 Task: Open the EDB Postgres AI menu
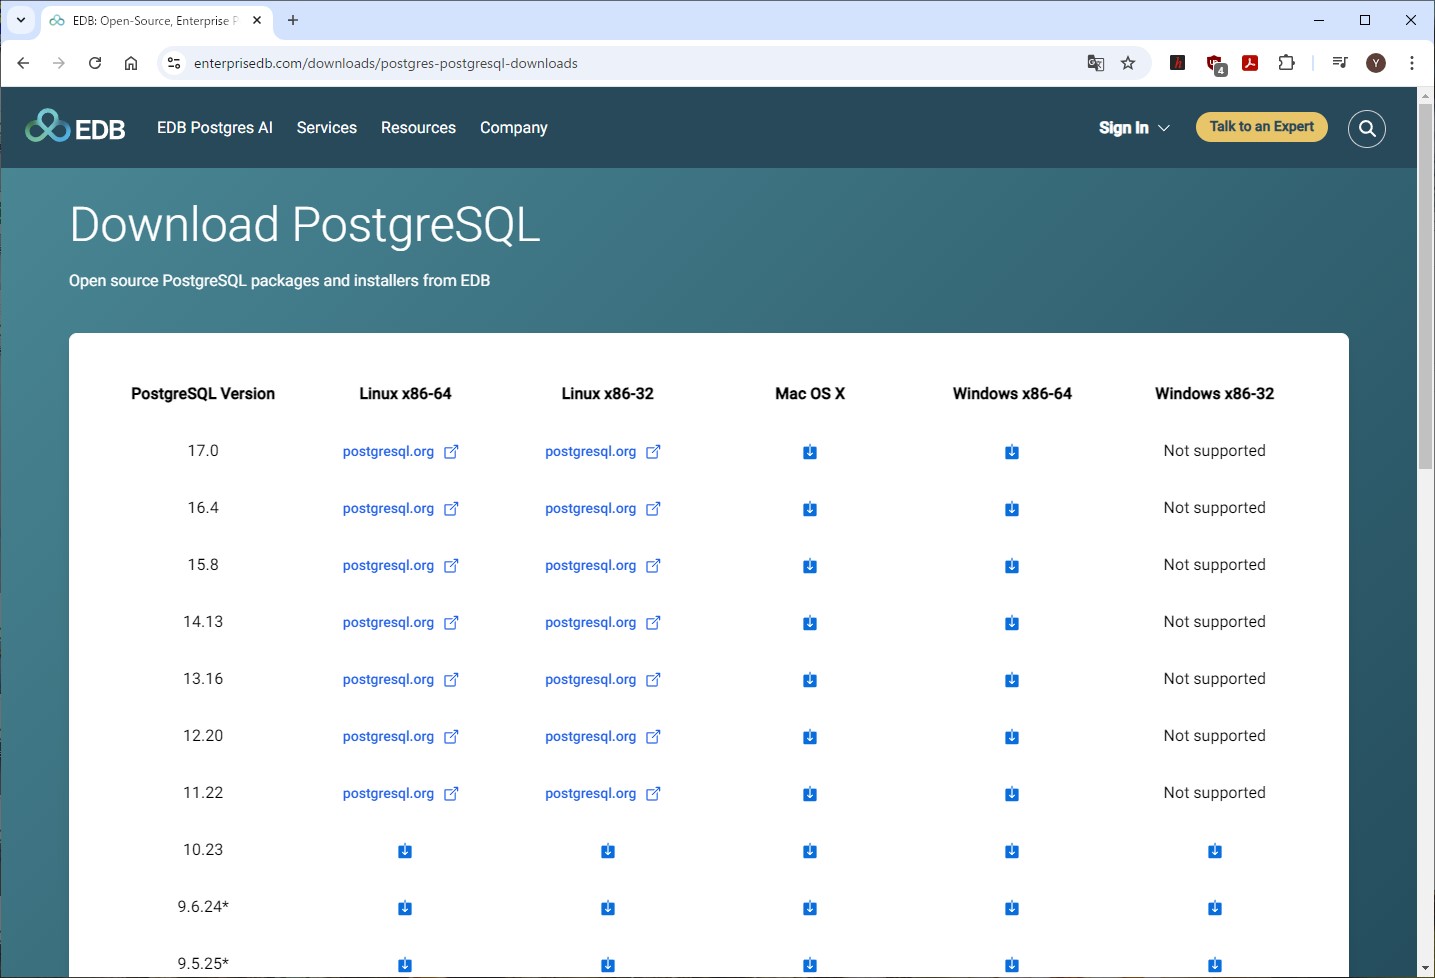(214, 128)
